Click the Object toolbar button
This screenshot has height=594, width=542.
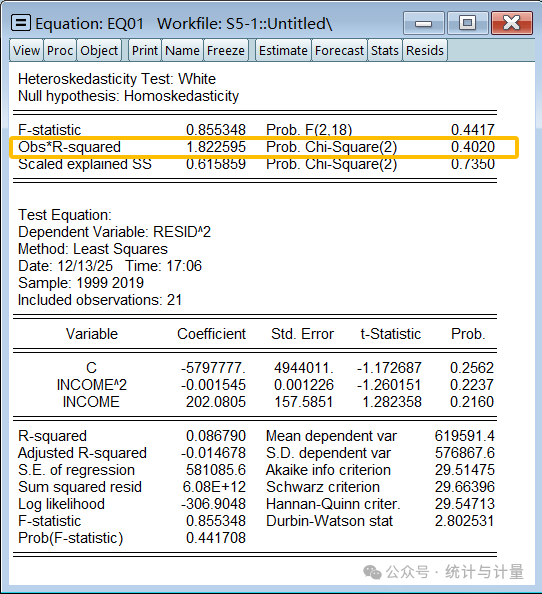point(99,50)
